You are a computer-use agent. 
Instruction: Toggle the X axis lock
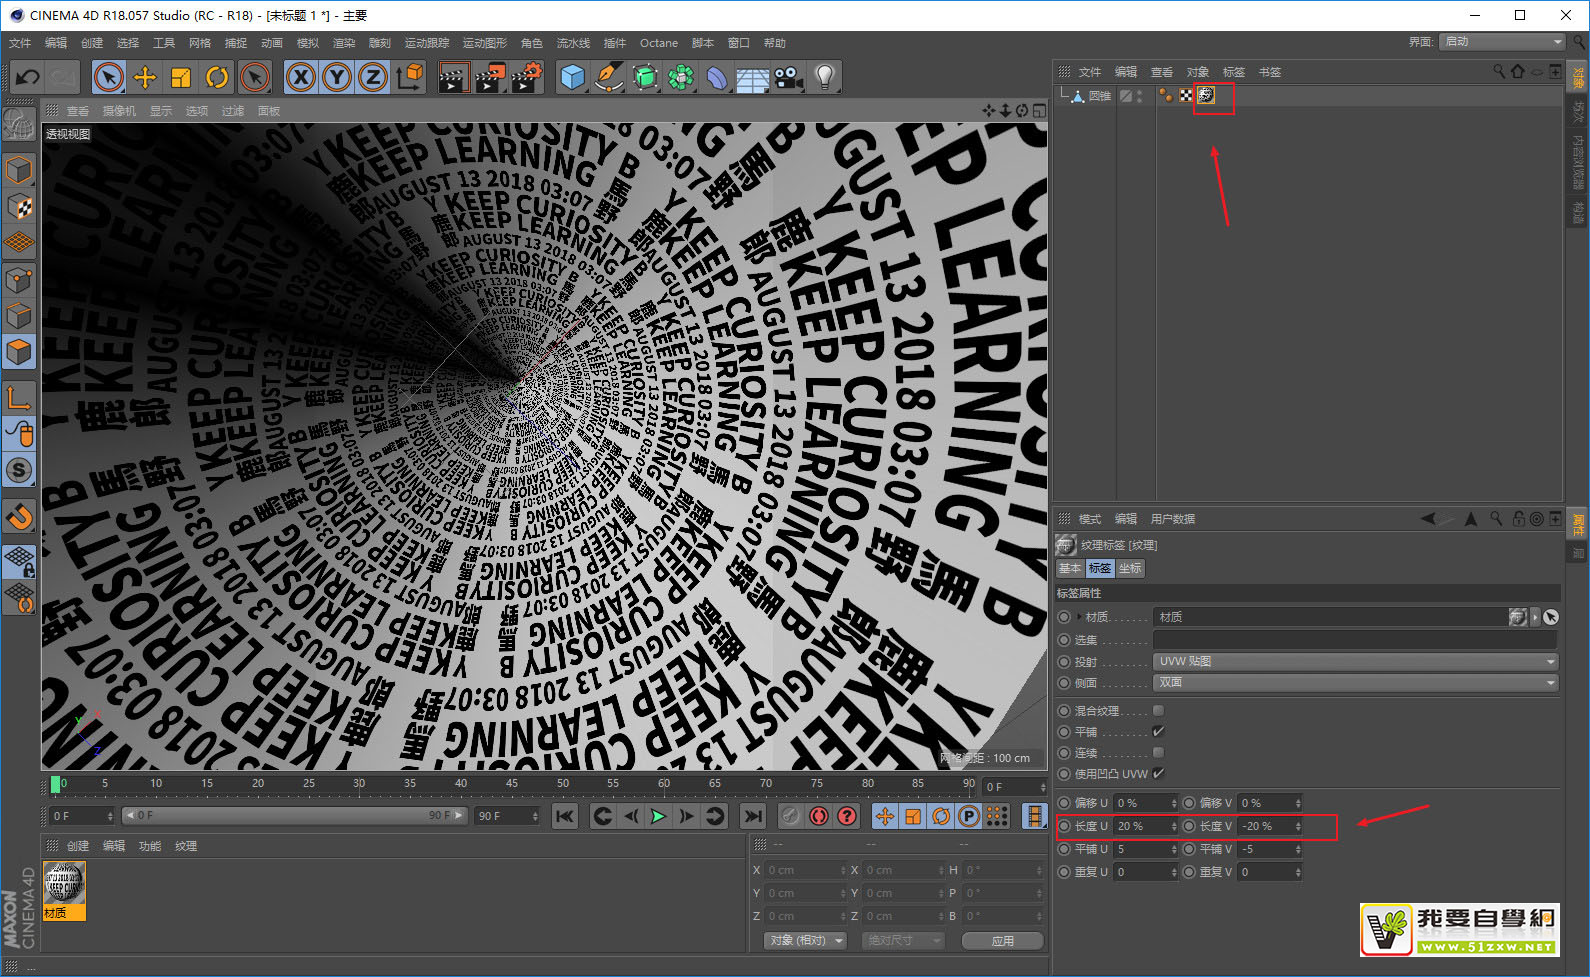click(301, 77)
